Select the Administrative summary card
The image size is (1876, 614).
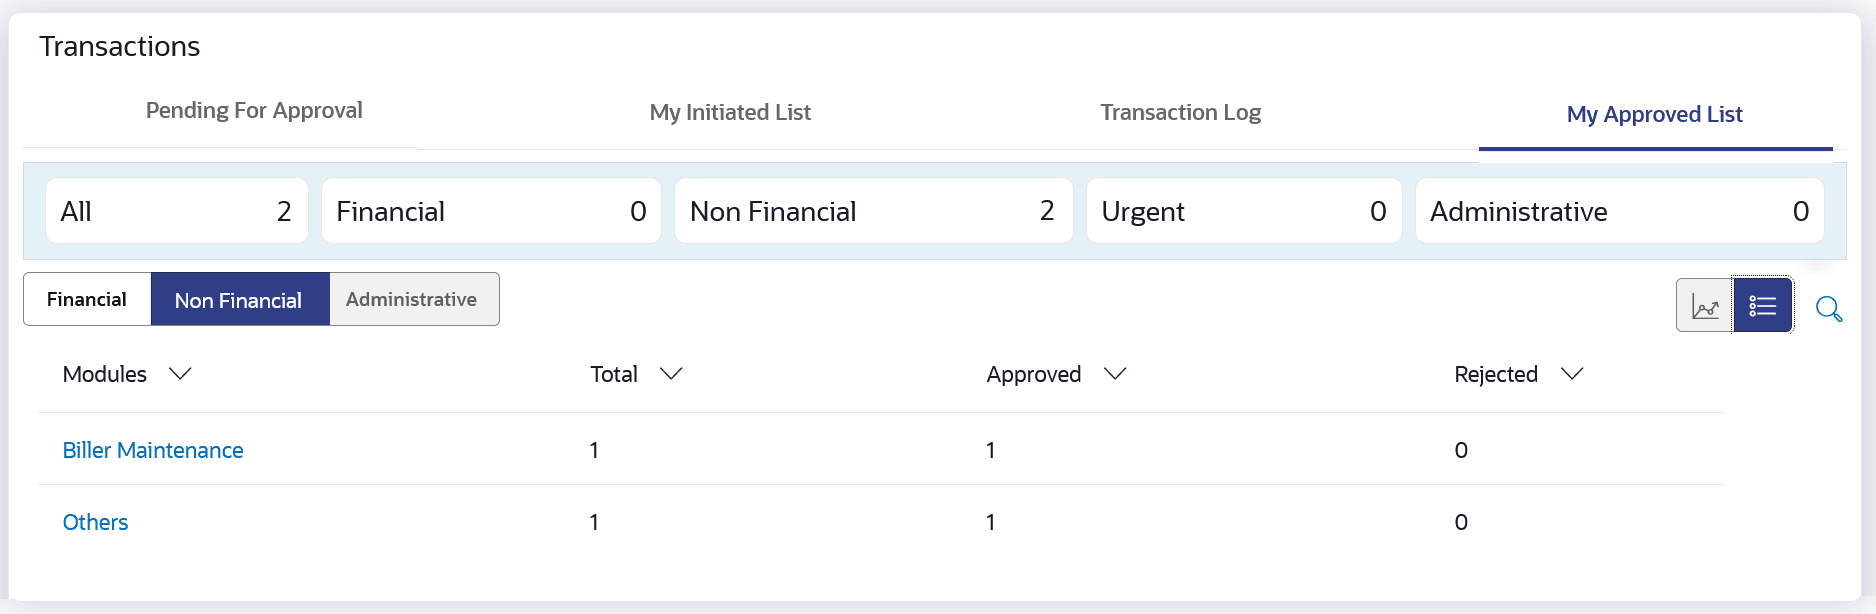point(1618,211)
